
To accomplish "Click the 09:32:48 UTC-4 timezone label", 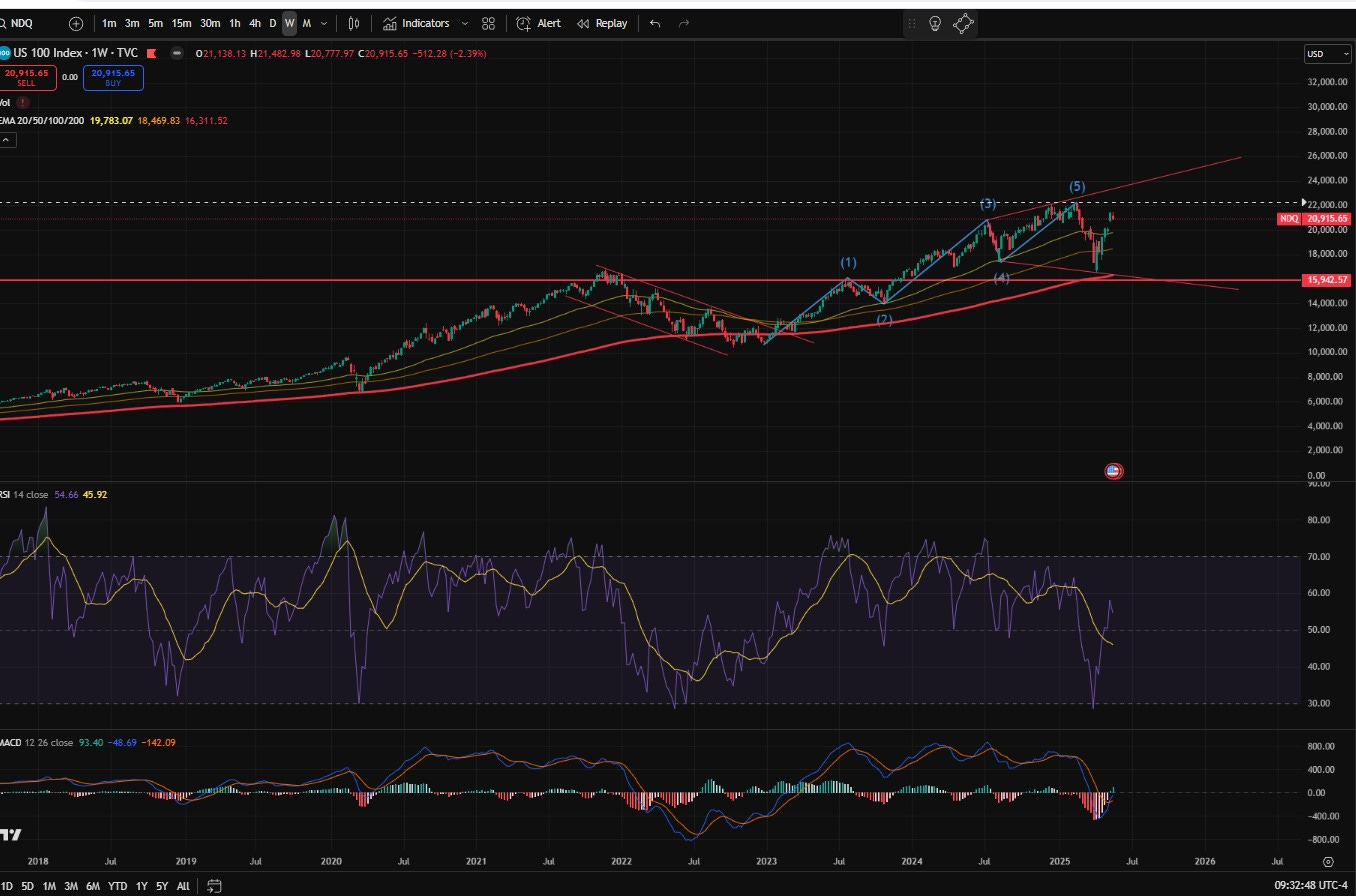I will (x=1310, y=886).
